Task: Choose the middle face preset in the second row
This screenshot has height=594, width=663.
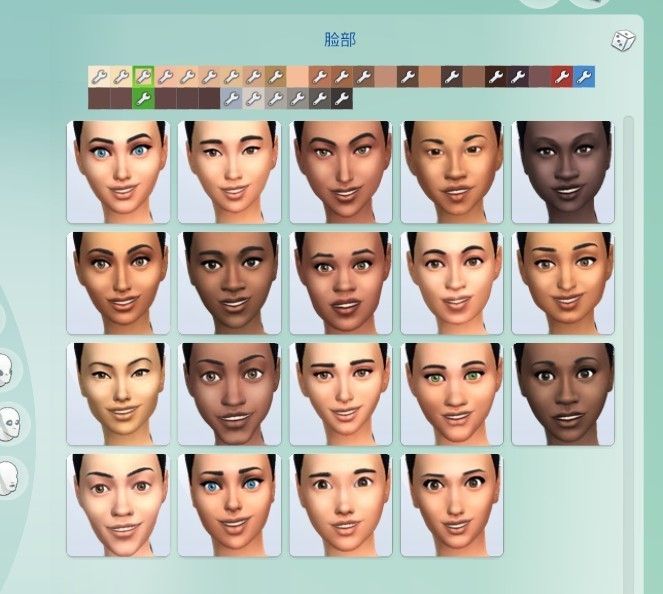Action: (341, 283)
